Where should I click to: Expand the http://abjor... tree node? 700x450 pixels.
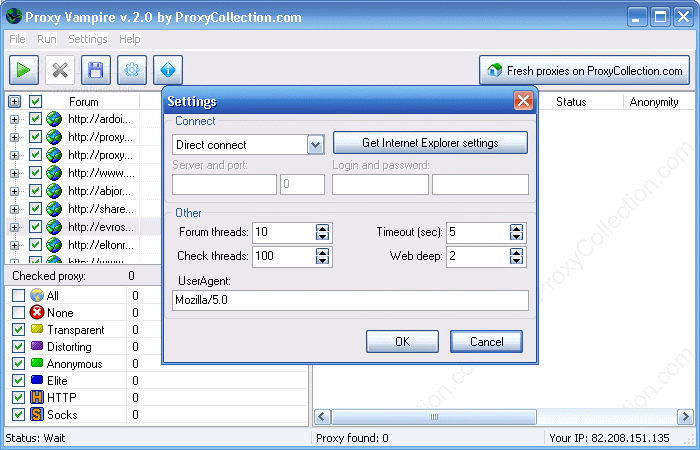[14, 192]
